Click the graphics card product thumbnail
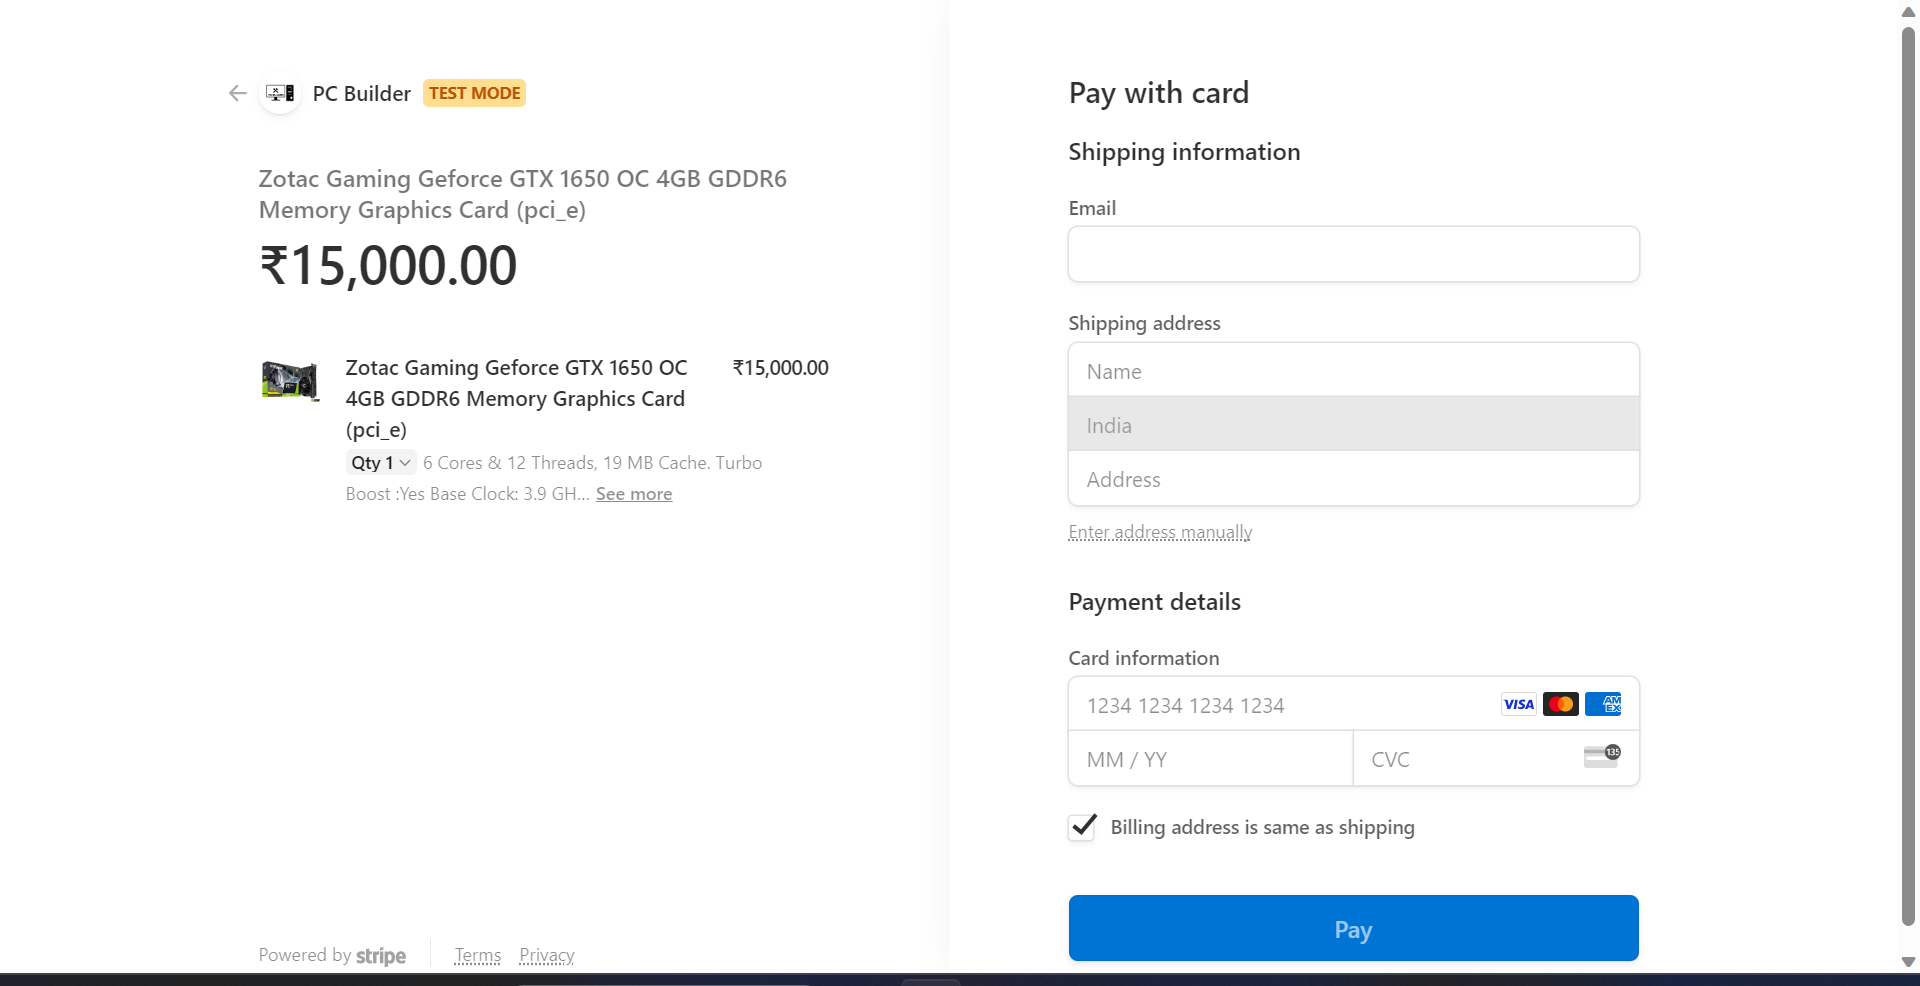The image size is (1920, 986). pyautogui.click(x=289, y=380)
